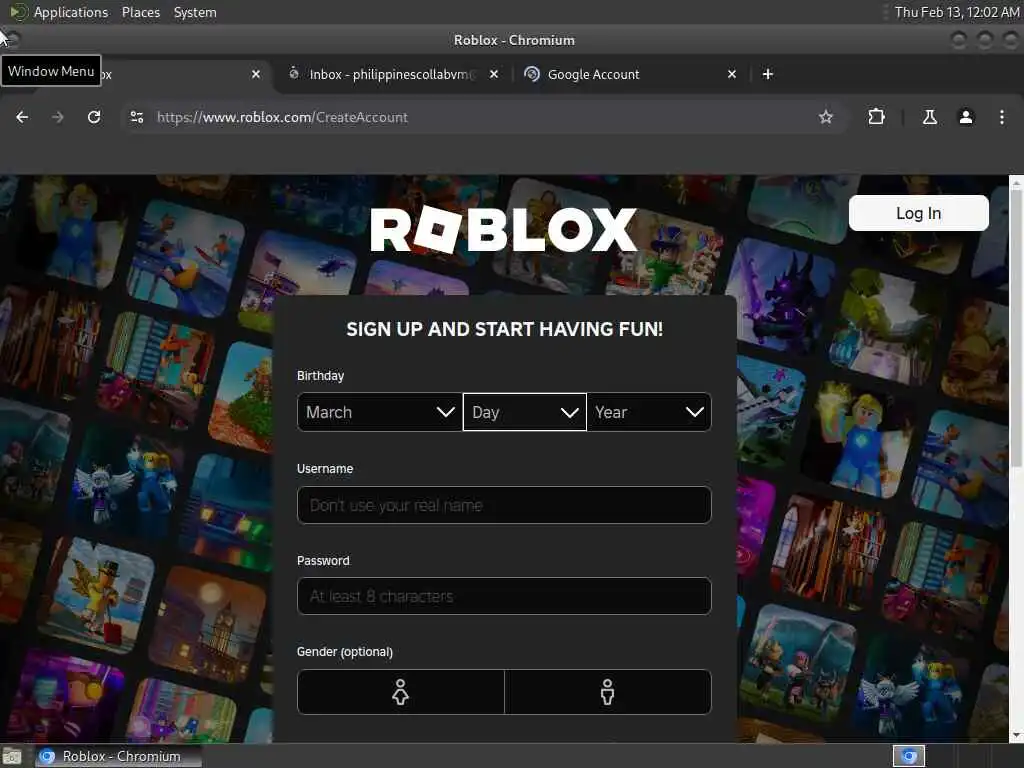Click the Roblox logo

point(504,230)
